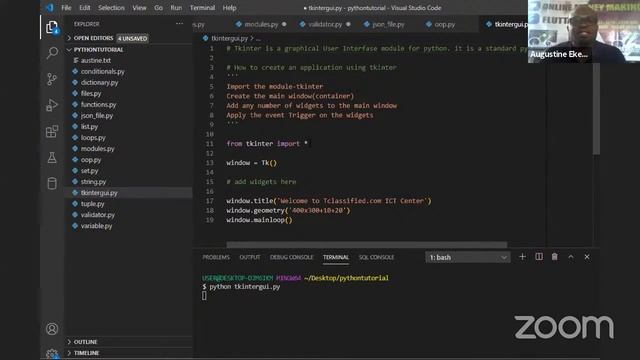Show the Output panel tab

249,257
